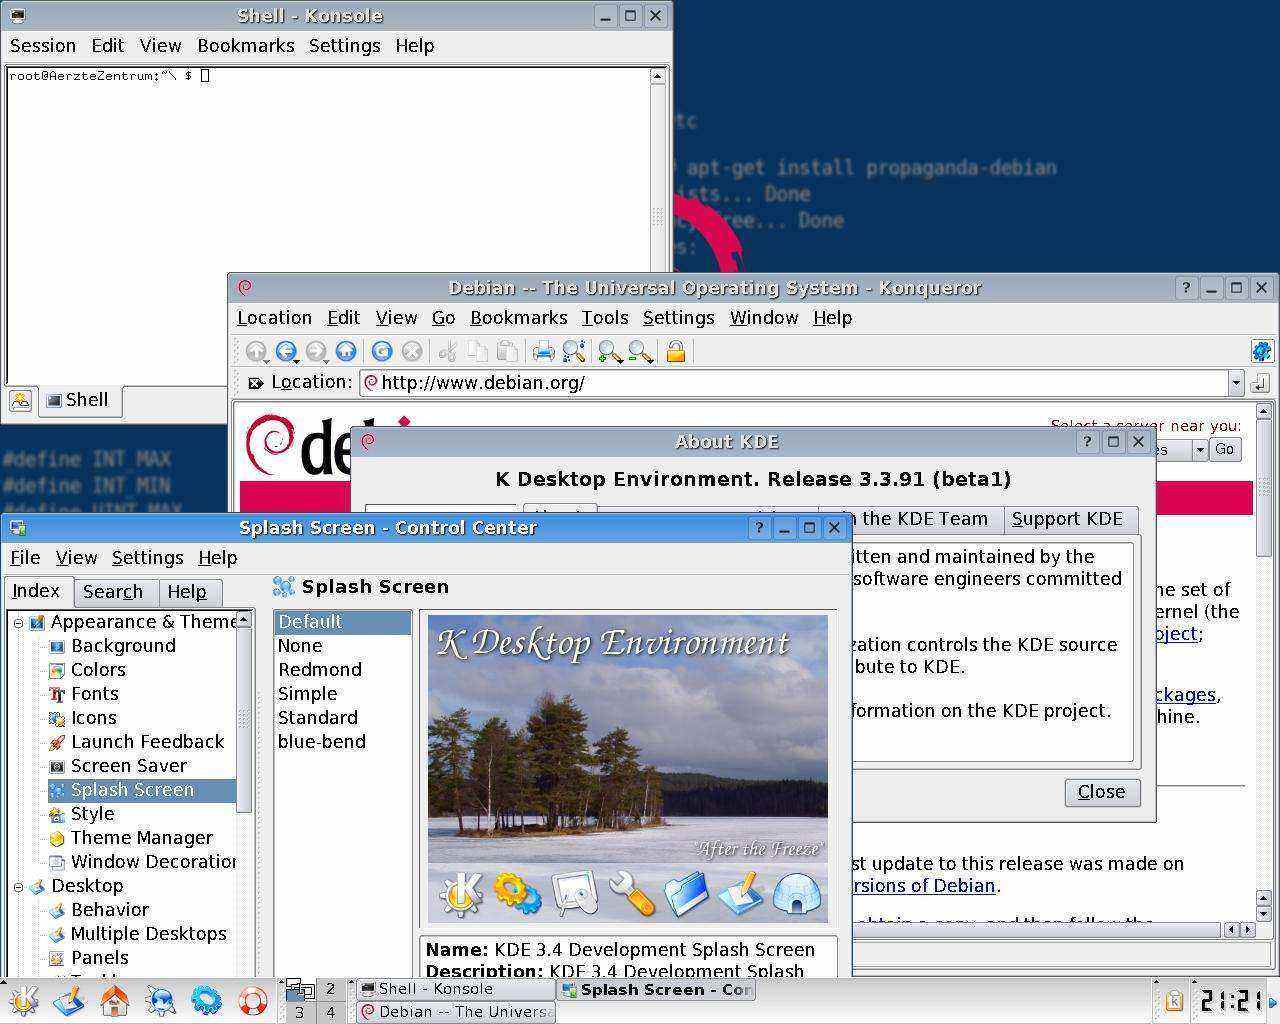Open the Settings menu in Control Center
The height and width of the screenshot is (1024, 1280).
coord(148,558)
